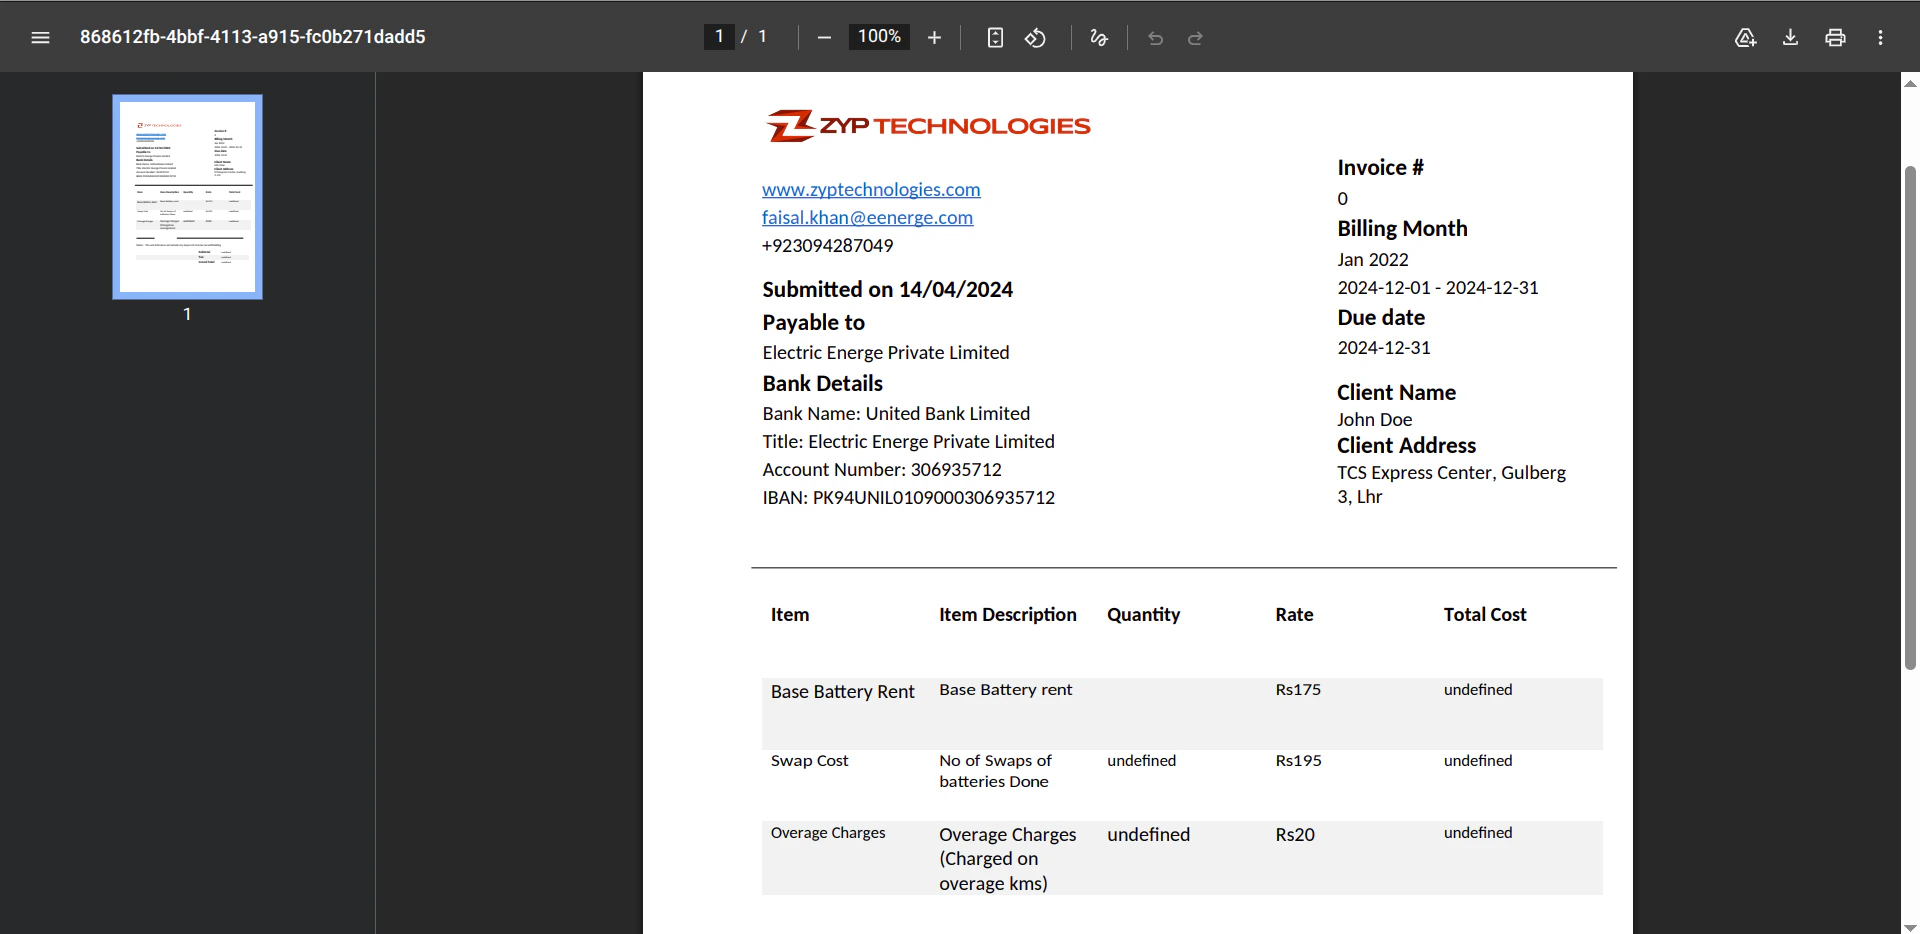
Task: Click the fit to page icon
Action: [x=995, y=37]
